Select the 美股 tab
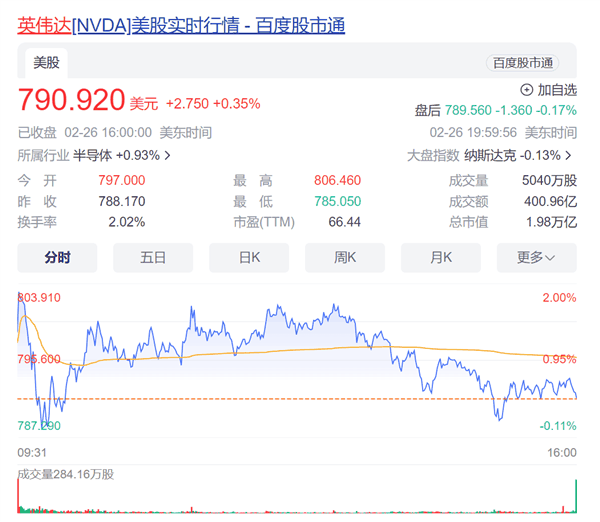 46,63
